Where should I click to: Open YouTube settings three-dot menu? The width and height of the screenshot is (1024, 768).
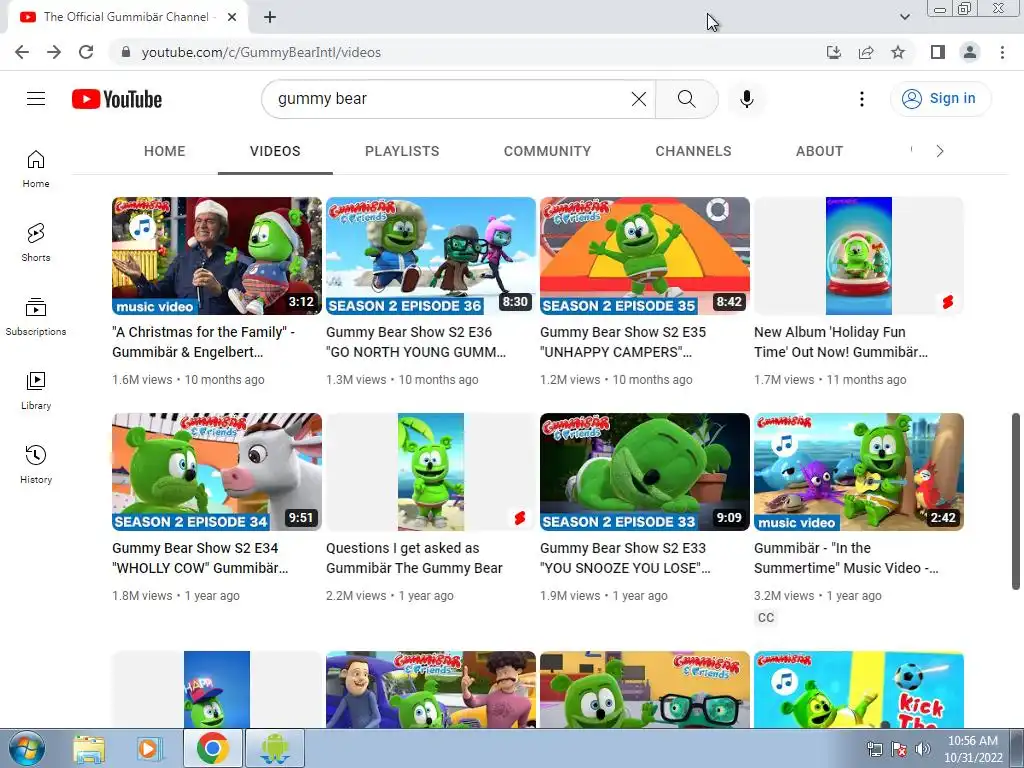(x=862, y=99)
